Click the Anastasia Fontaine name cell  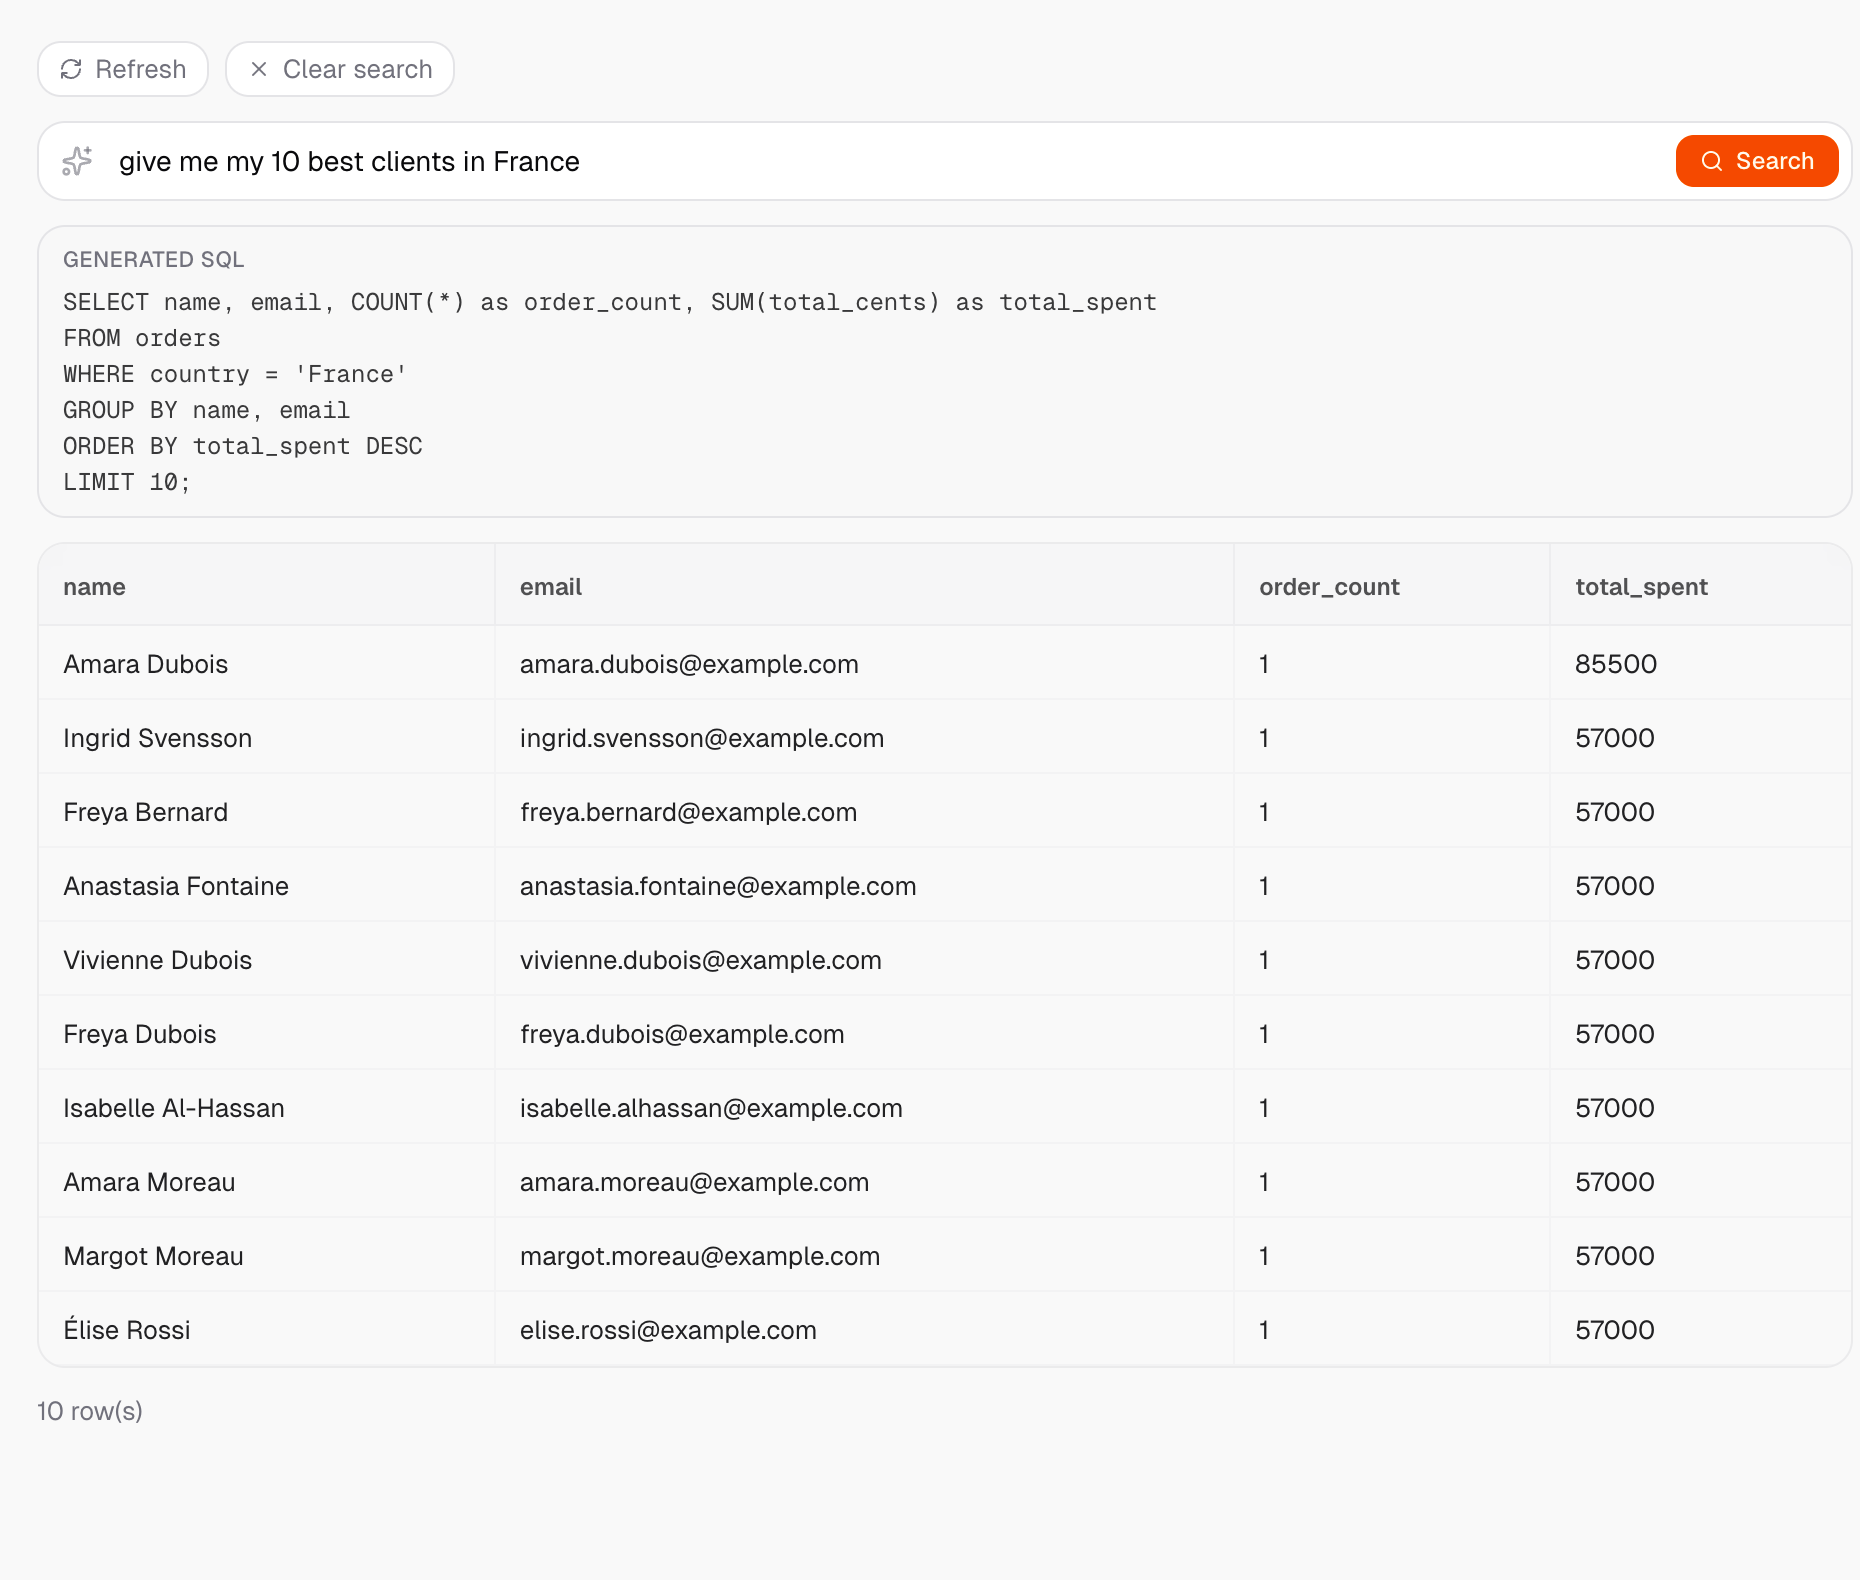(176, 886)
